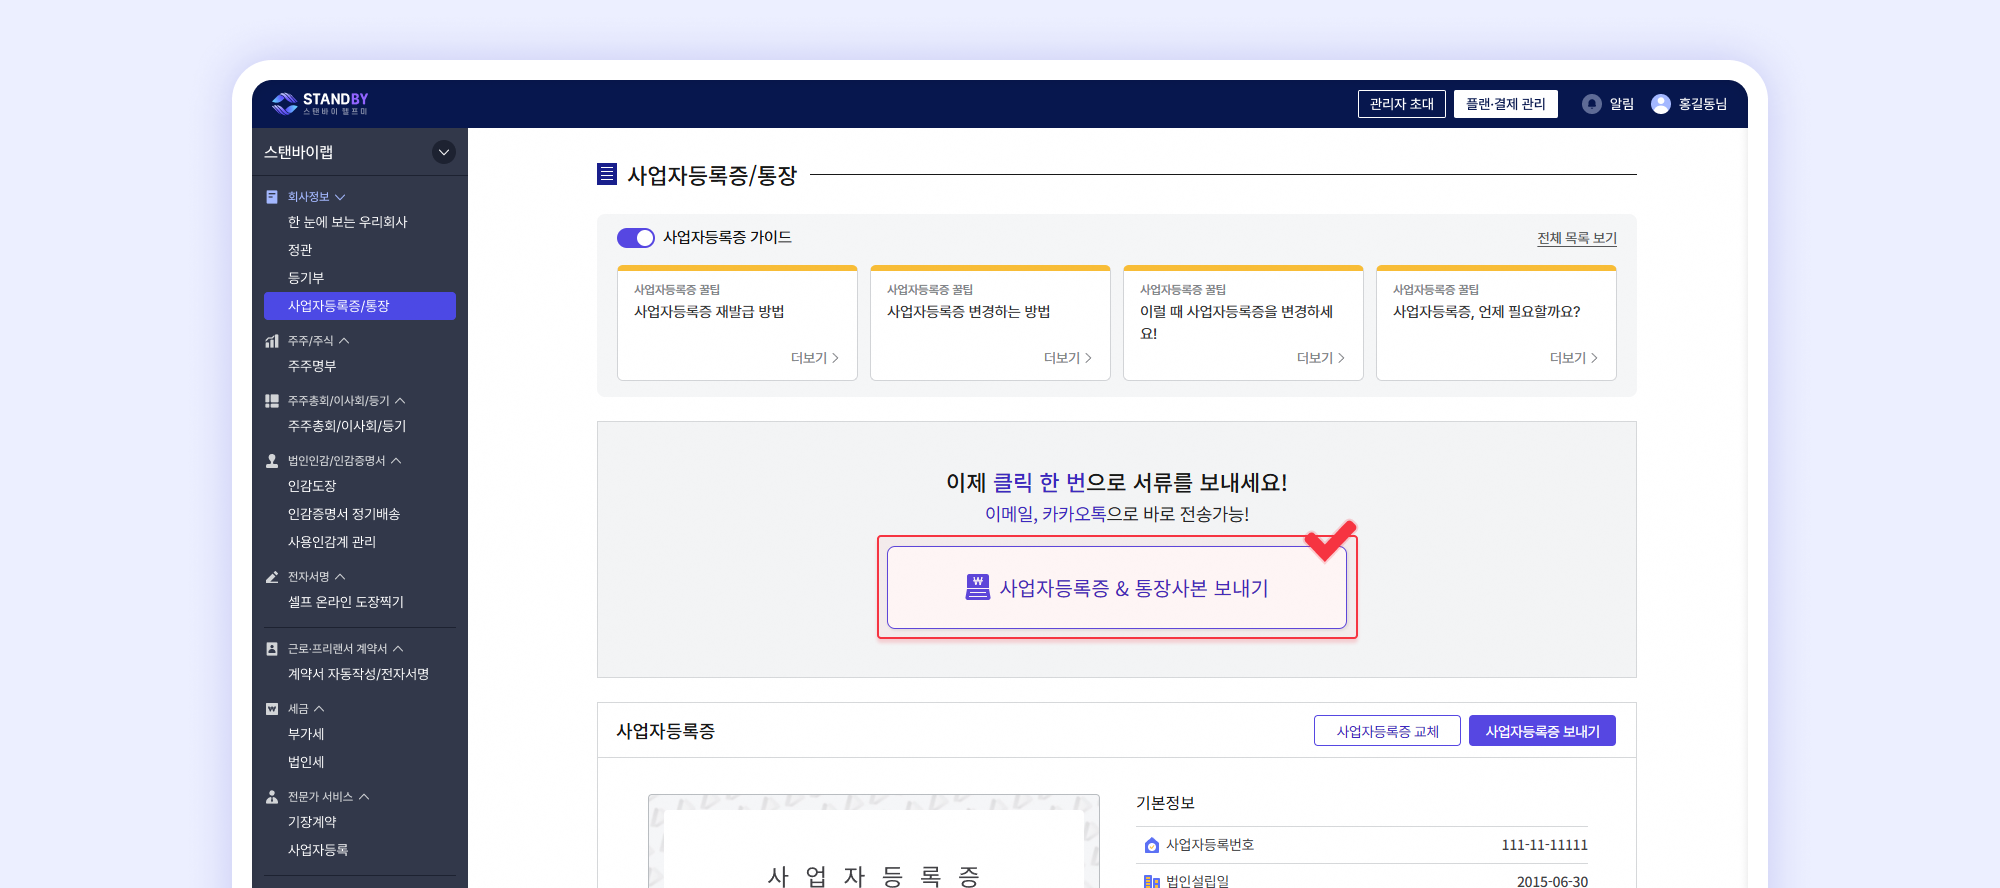This screenshot has width=2000, height=888.
Task: Open the 전체 목록 보기 link
Action: tap(1577, 238)
